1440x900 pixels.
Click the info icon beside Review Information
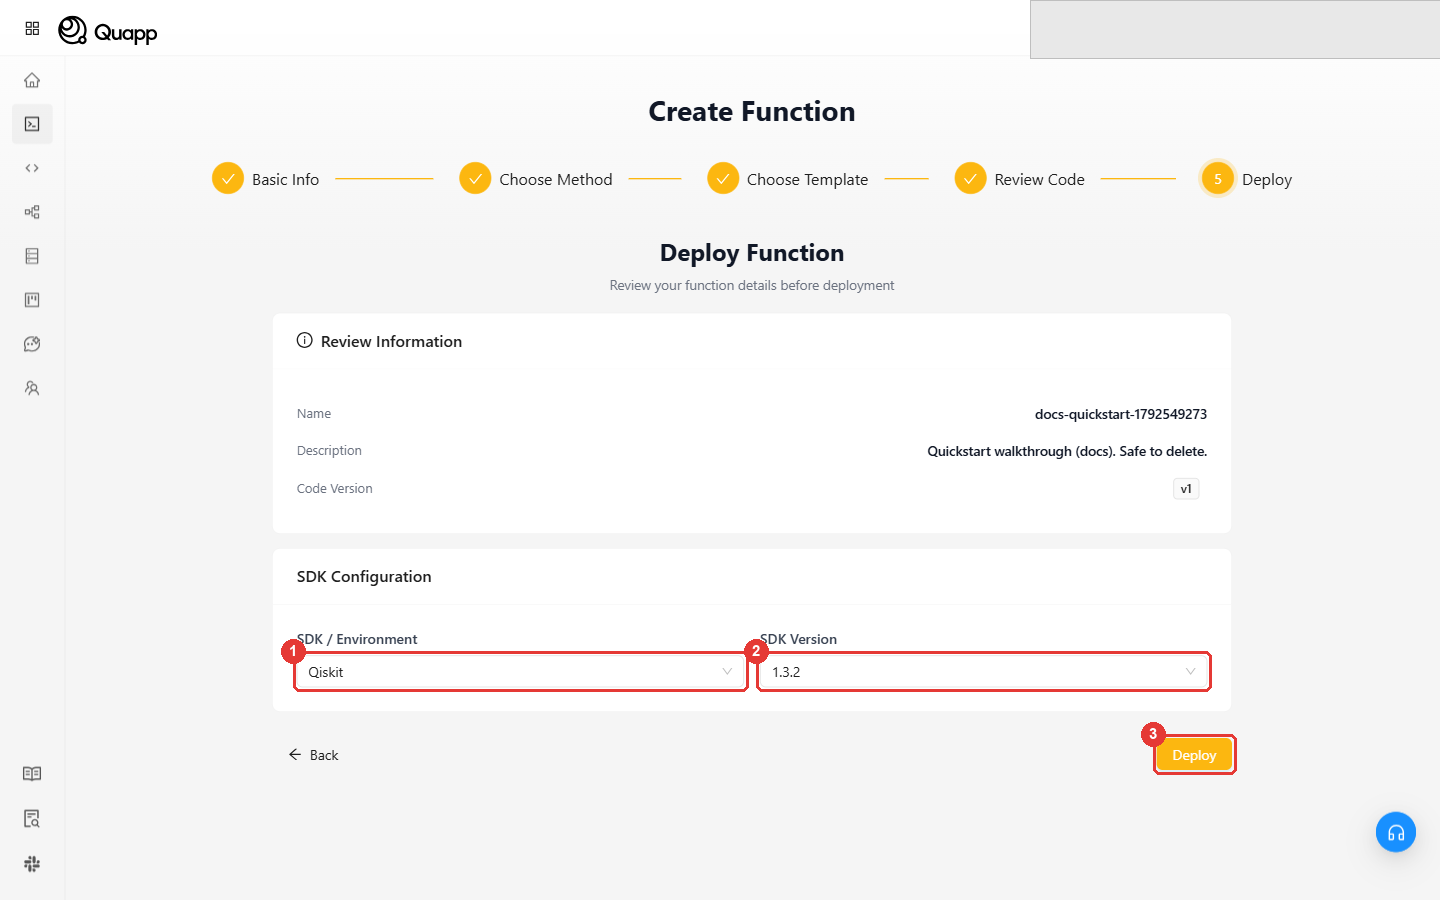(305, 341)
